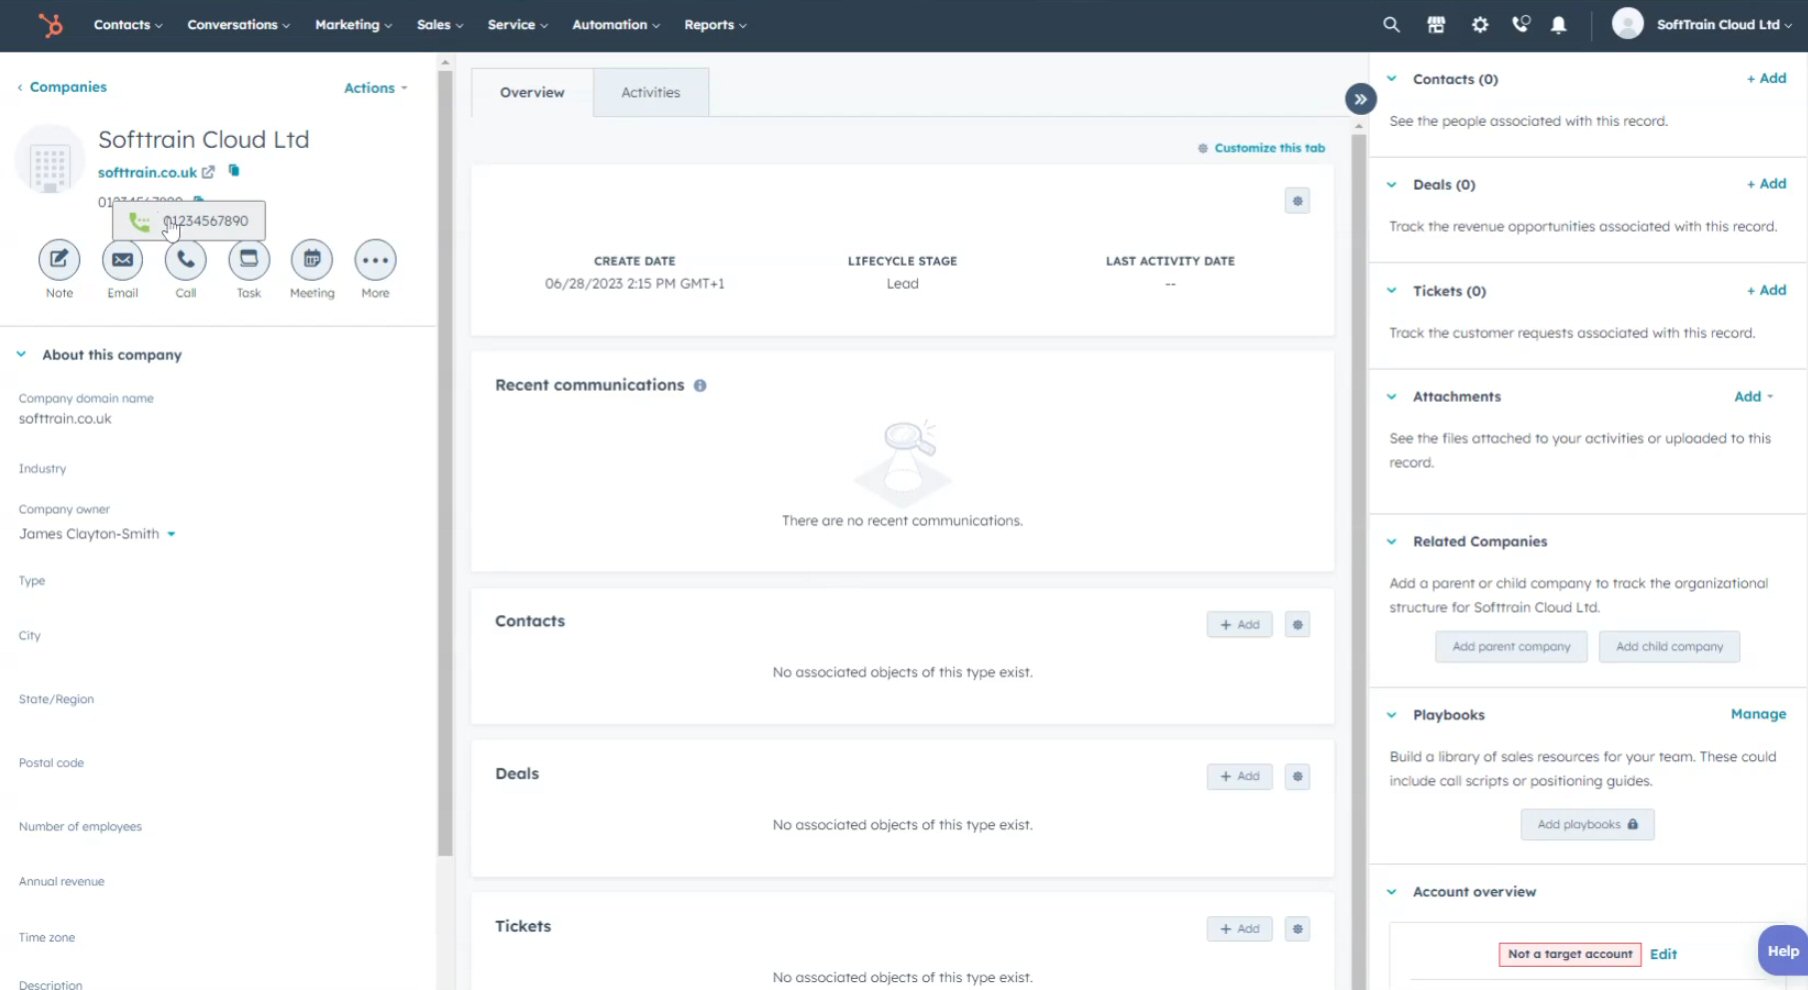Open the Sales navigation menu
Image resolution: width=1808 pixels, height=990 pixels.
click(x=440, y=24)
